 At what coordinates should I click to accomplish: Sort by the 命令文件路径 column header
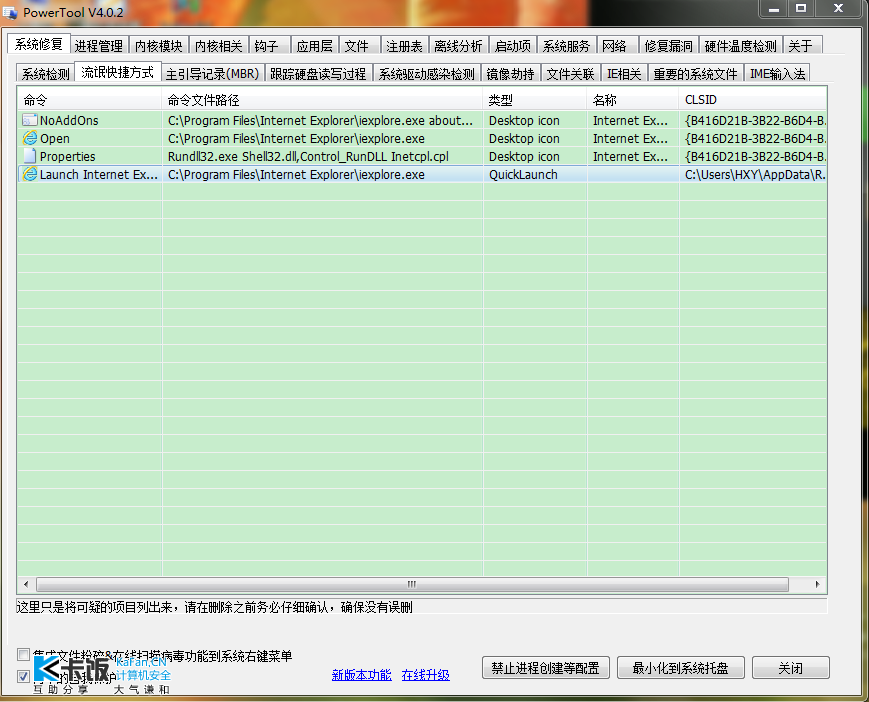click(x=322, y=100)
